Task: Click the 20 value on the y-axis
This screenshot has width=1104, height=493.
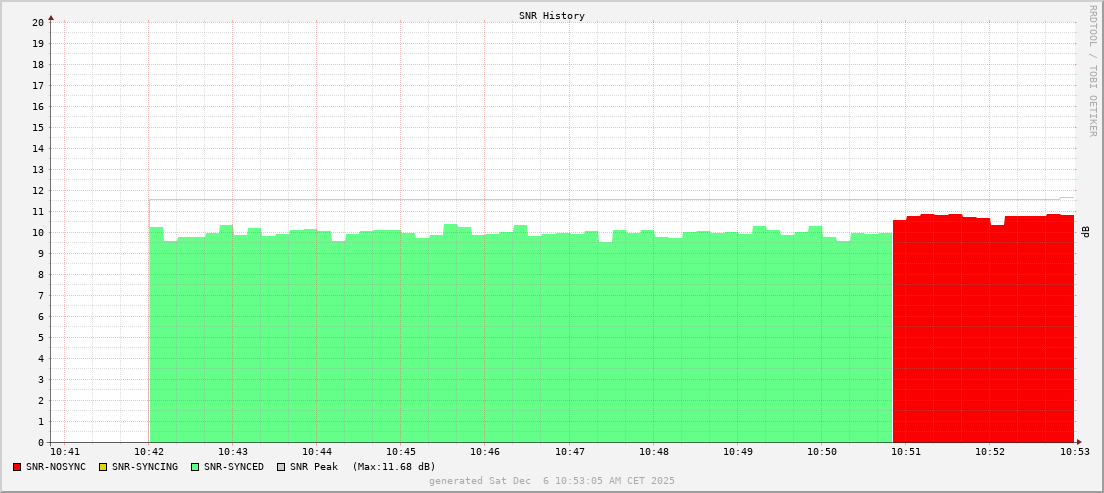Action: [38, 22]
